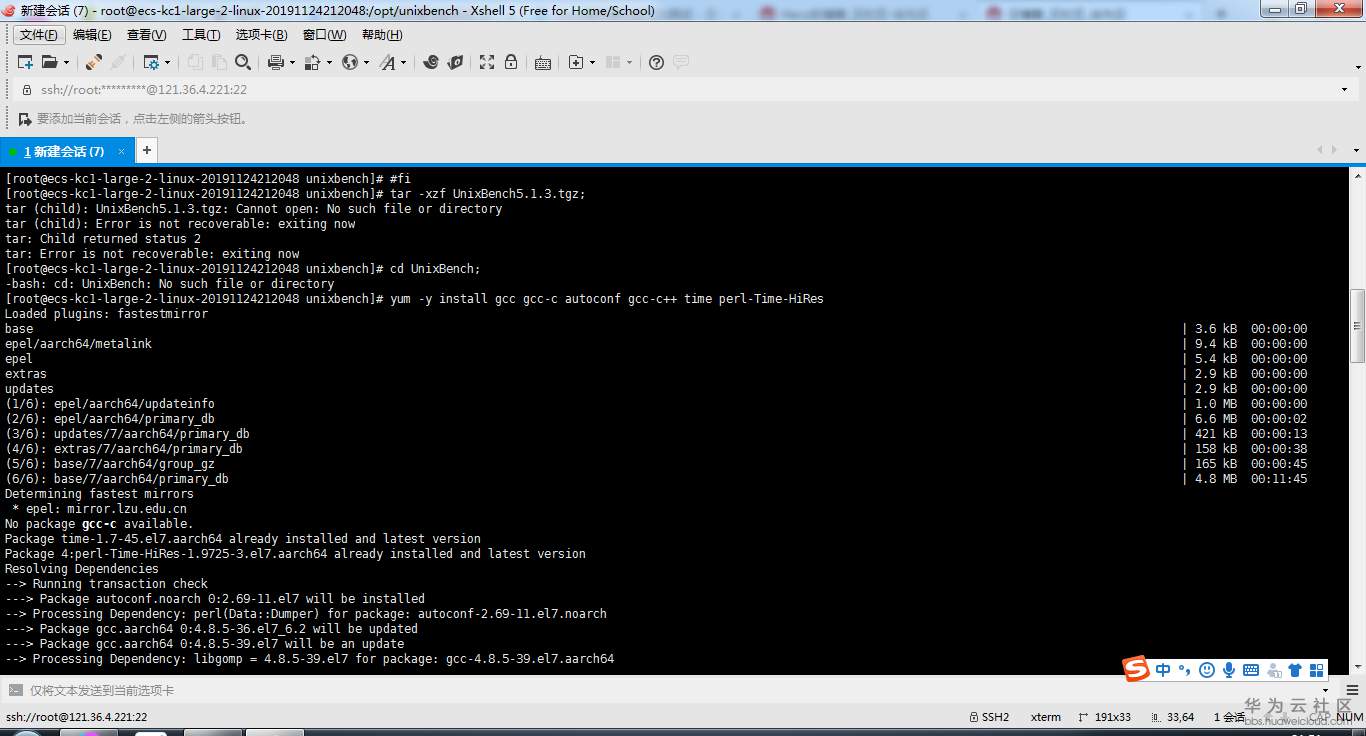Toggle Sogou 中 Chinese/English mode
1366x736 pixels.
point(1163,670)
